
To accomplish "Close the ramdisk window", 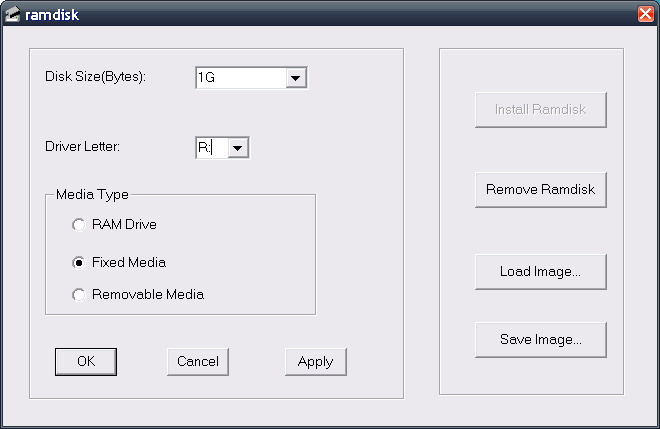I will coord(645,14).
